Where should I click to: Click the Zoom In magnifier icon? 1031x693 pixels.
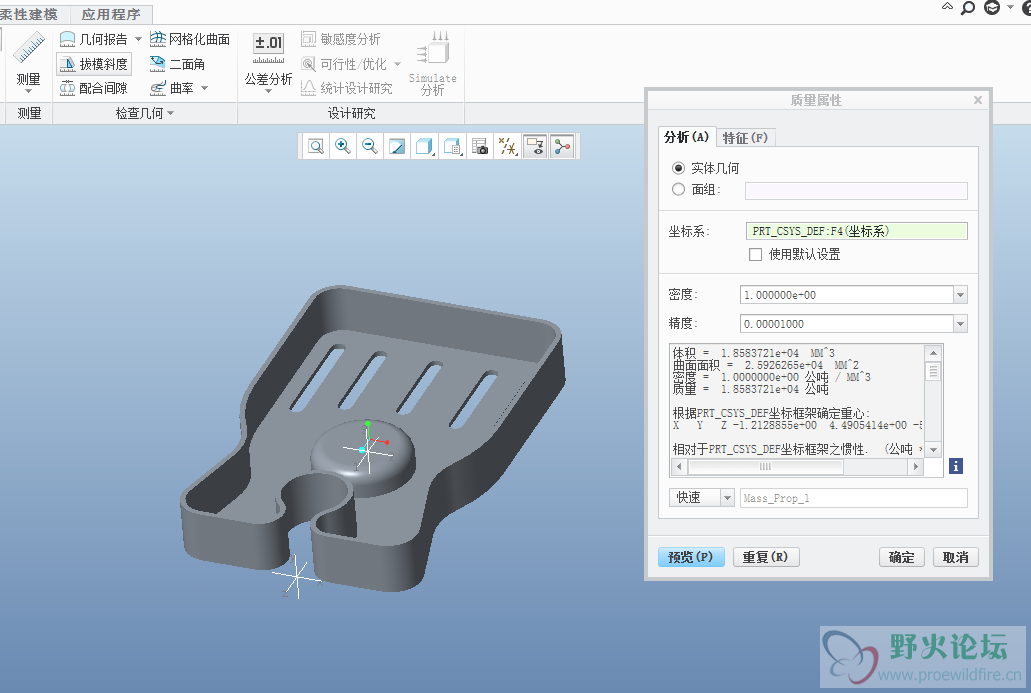click(343, 147)
